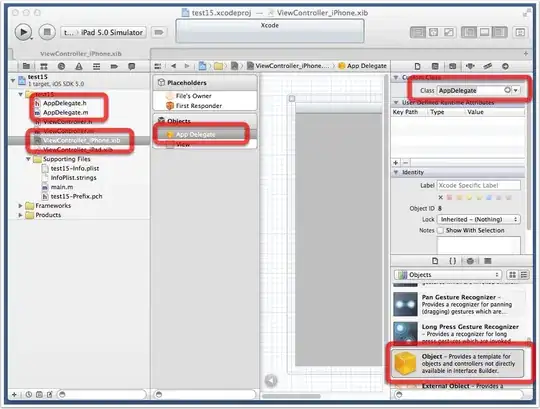Screen dimensions: 540x409
Task: Remove a user defined runtime attribute
Action: 405,162
